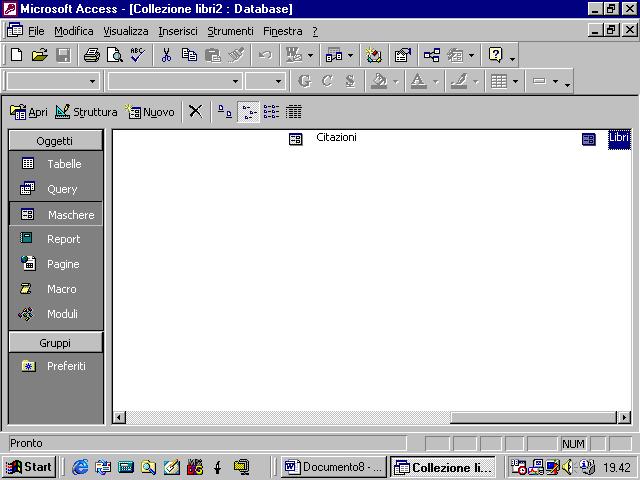Expand the Analyze dropdown arrow
640x480 pixels.
click(x=350, y=55)
